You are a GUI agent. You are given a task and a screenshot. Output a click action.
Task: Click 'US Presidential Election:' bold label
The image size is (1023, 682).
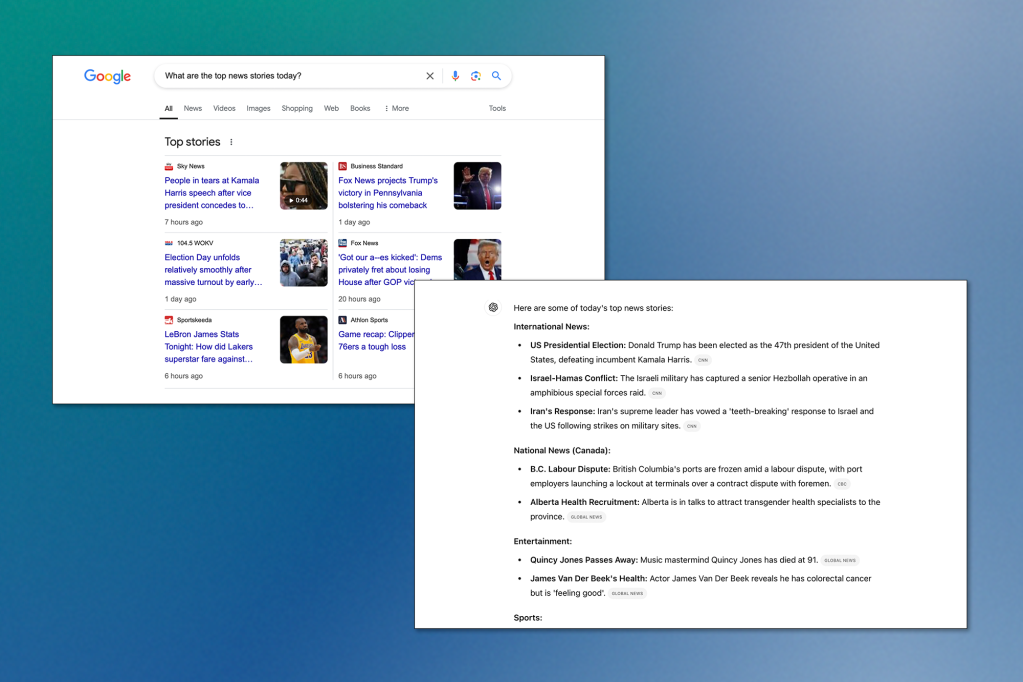coord(578,345)
